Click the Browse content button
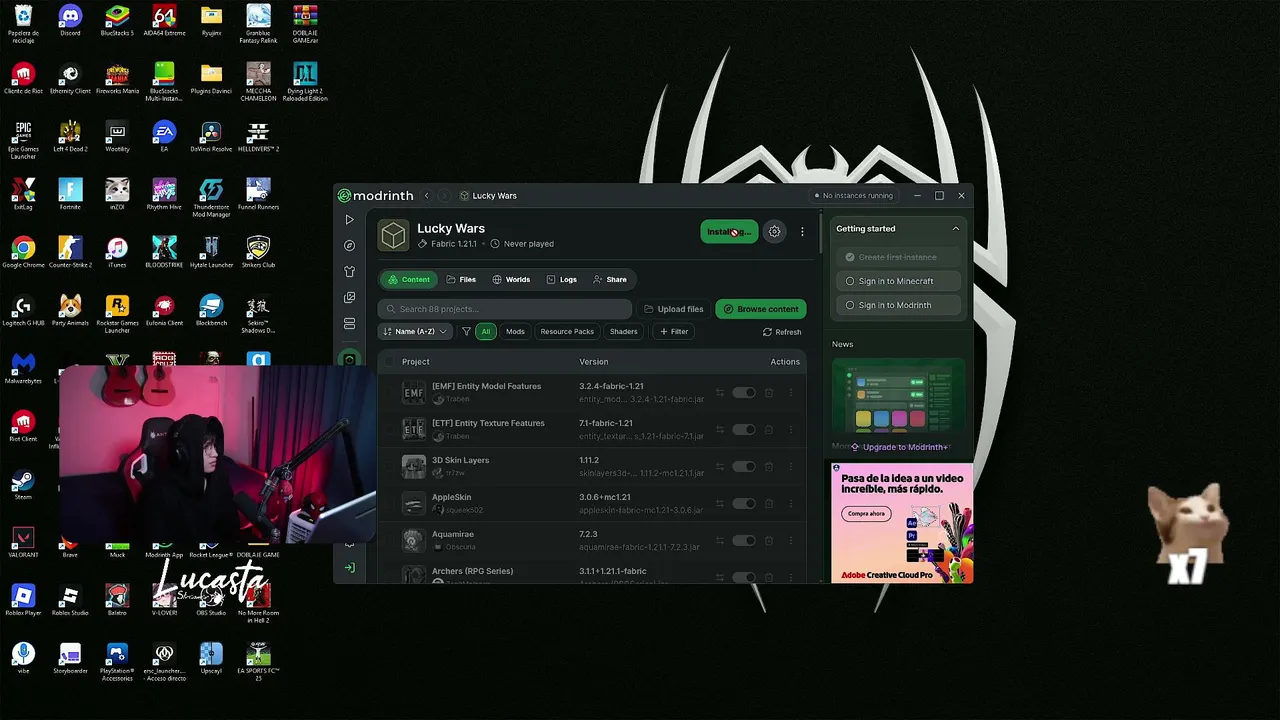The width and height of the screenshot is (1280, 720). pos(761,309)
